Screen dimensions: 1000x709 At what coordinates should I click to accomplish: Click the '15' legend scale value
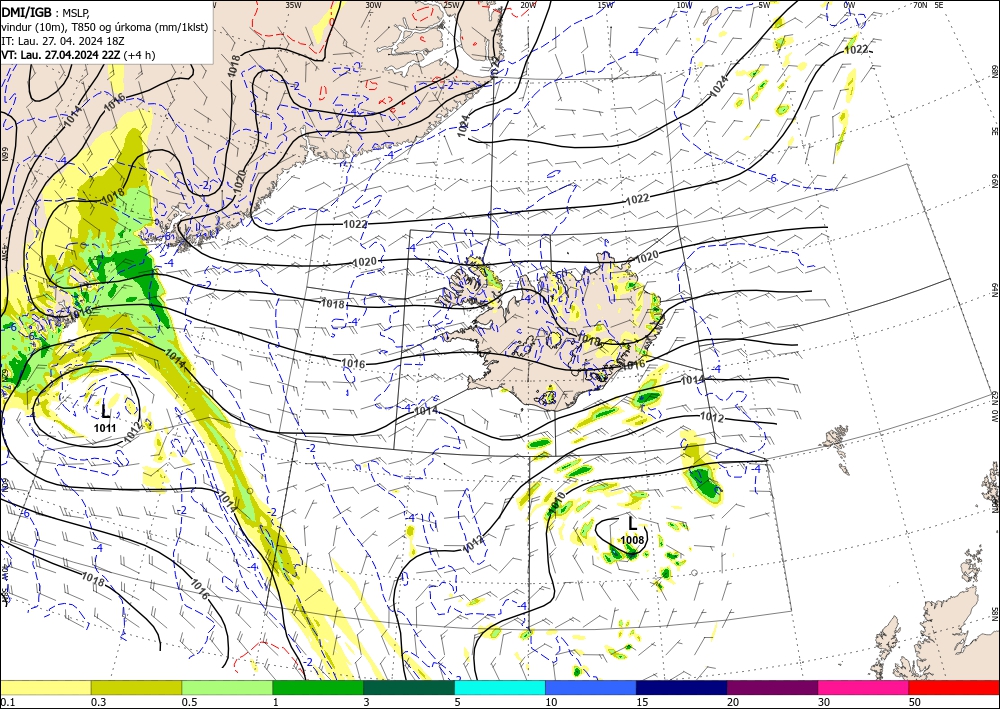pos(642,702)
